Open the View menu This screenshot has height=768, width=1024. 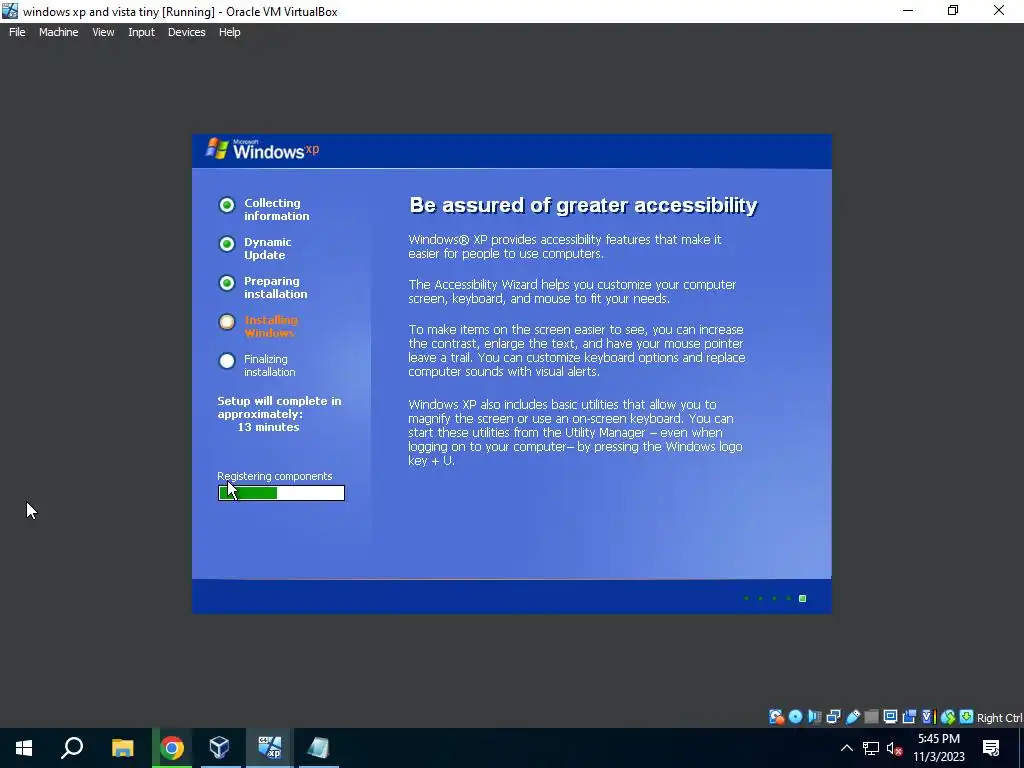click(x=103, y=32)
